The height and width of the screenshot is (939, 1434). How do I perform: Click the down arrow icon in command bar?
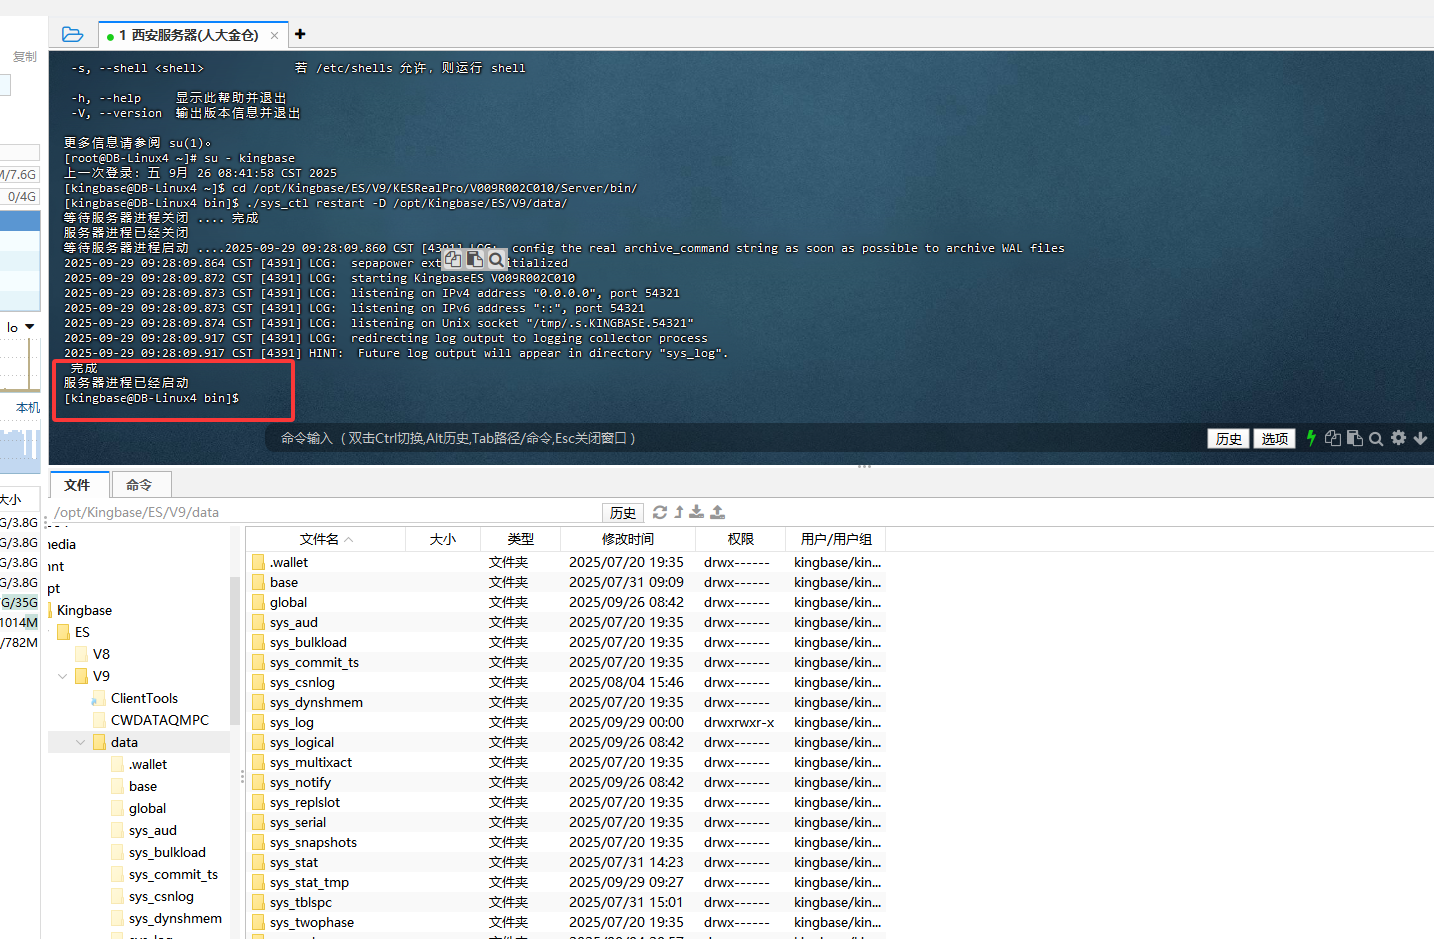tap(1420, 438)
